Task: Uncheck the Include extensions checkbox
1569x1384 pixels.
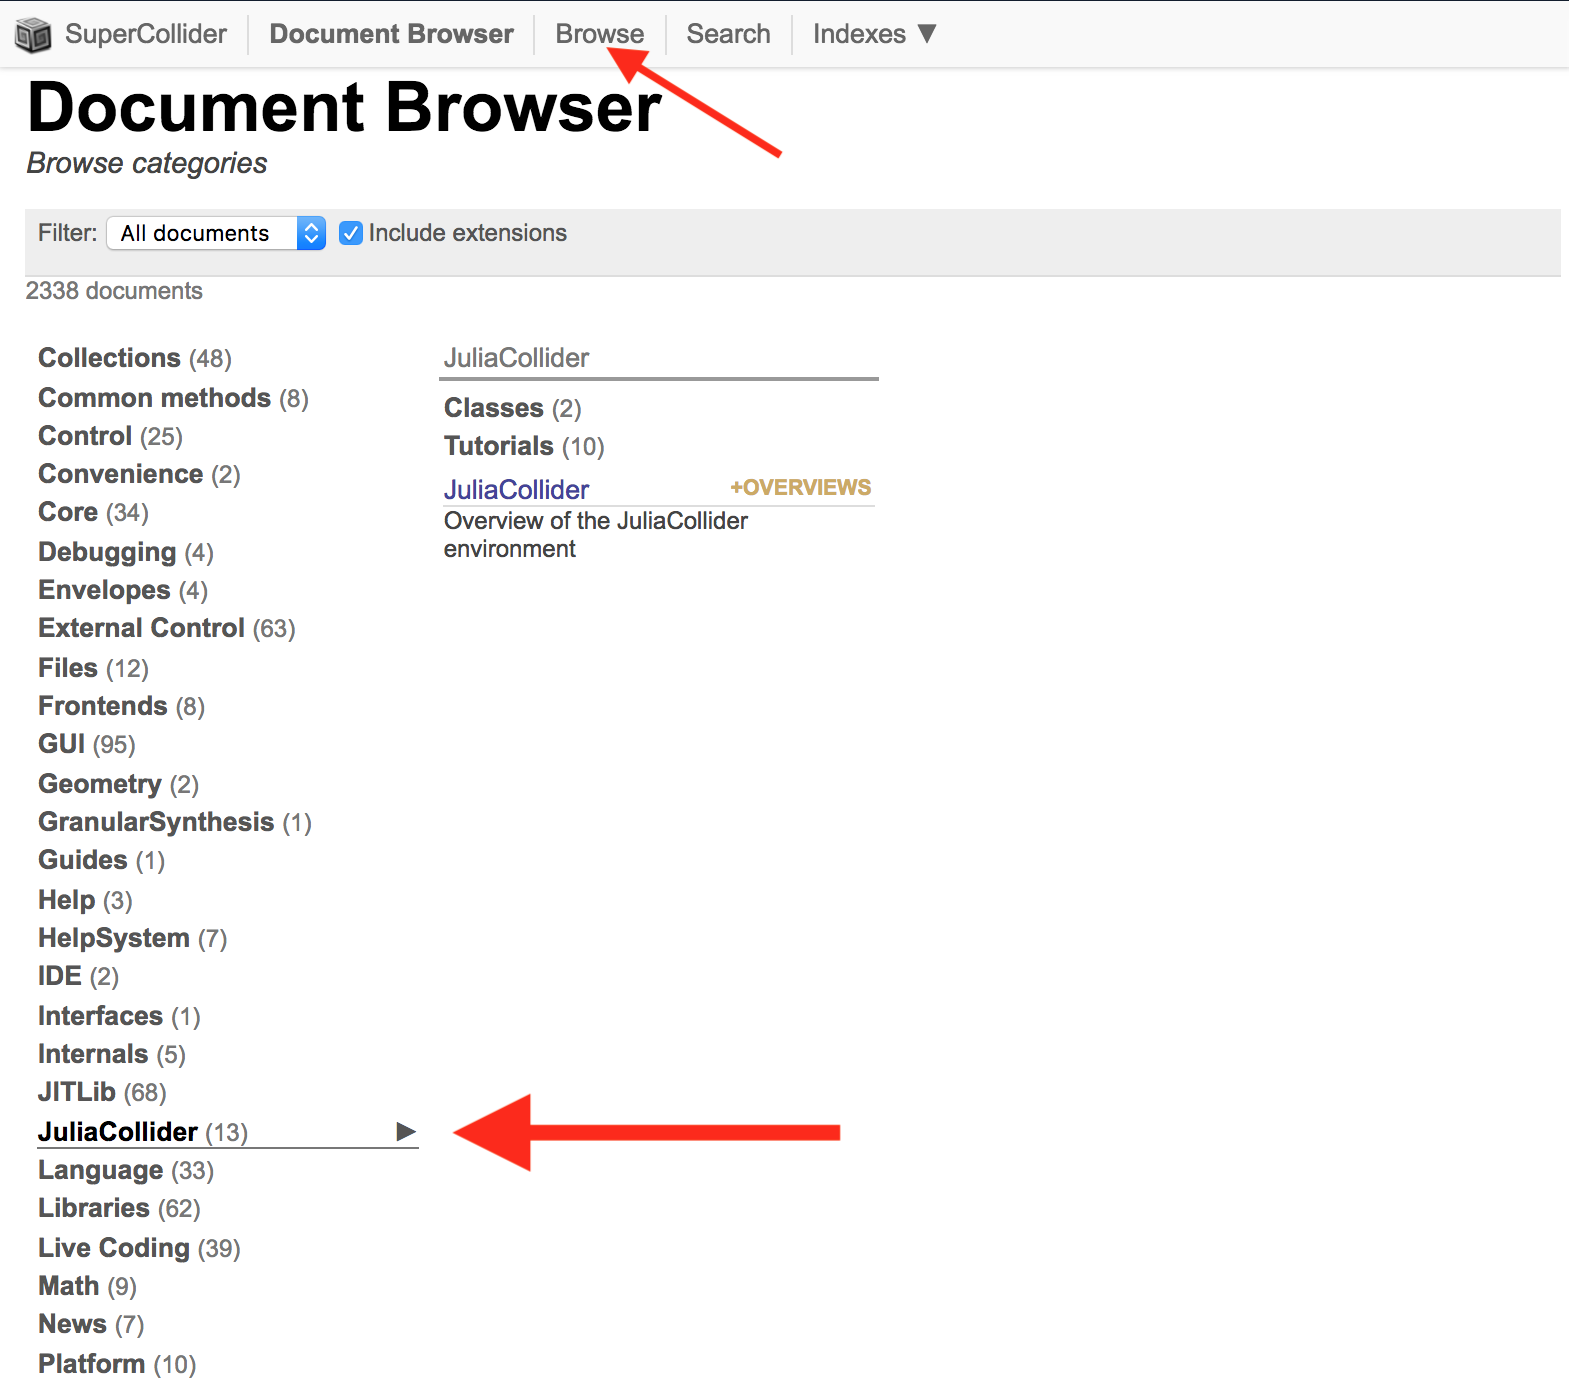Action: pyautogui.click(x=350, y=233)
